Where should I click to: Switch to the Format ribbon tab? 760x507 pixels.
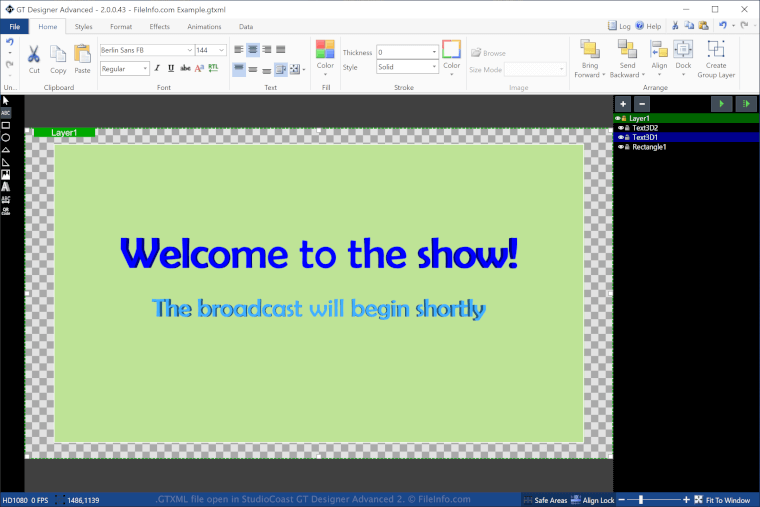pyautogui.click(x=121, y=27)
